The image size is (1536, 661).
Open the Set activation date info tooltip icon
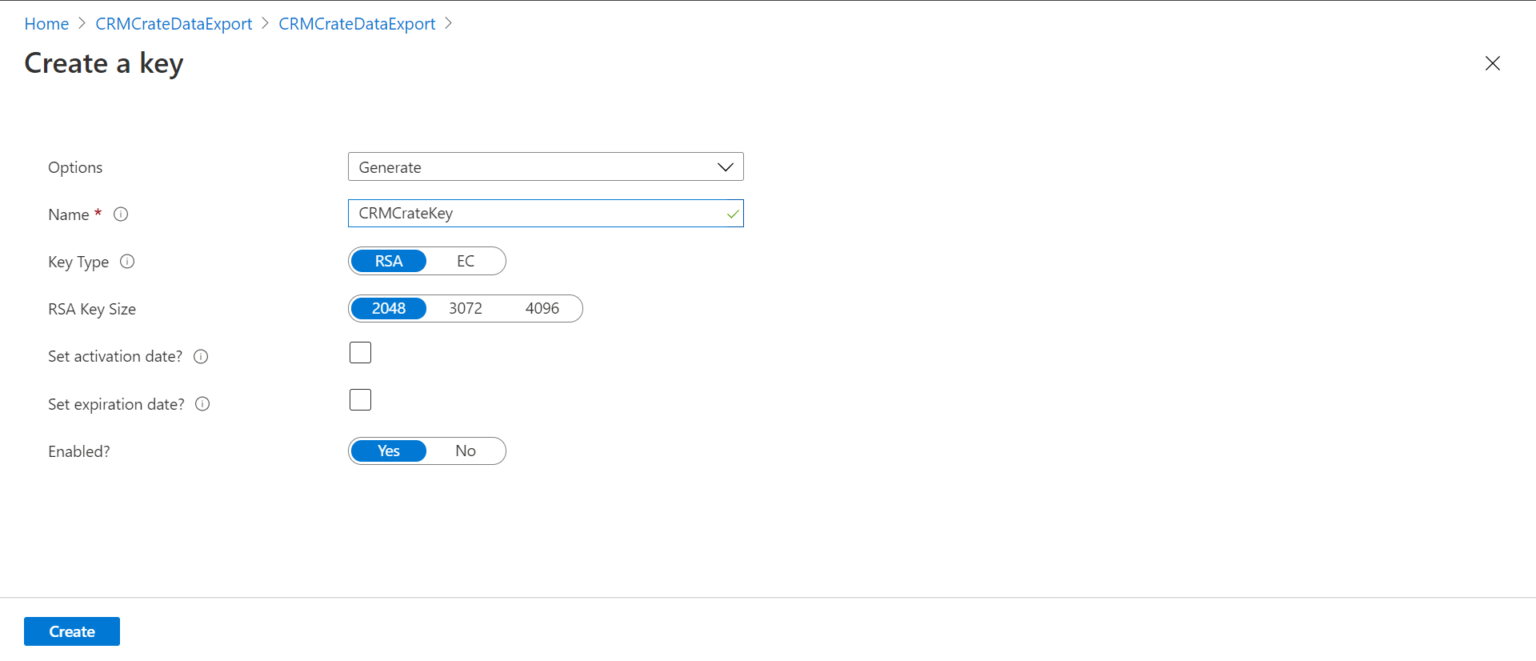pos(200,355)
